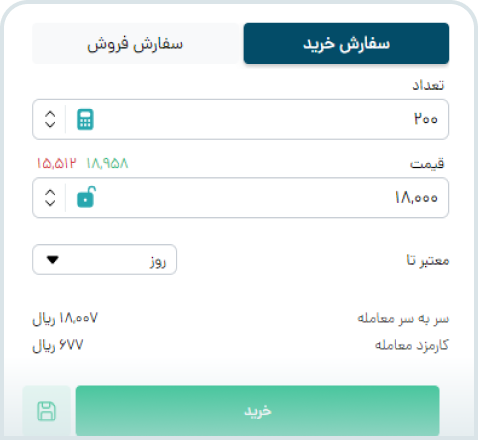Image resolution: width=478 pixels, height=440 pixels.
Task: Click break-even price ۱۸,۰۰۷ ریال
Action: click(x=65, y=318)
